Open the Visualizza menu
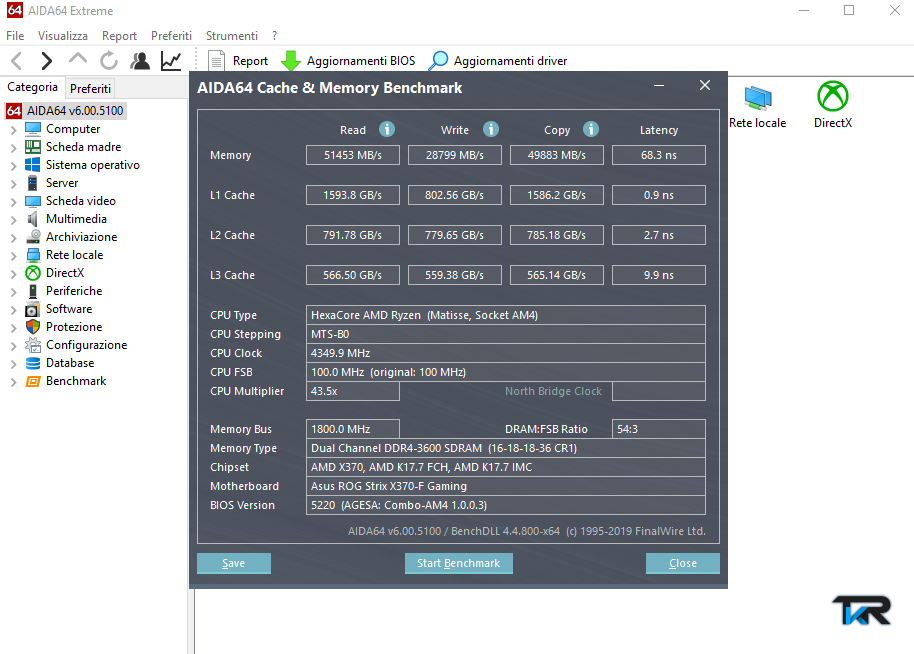This screenshot has height=654, width=914. point(63,36)
